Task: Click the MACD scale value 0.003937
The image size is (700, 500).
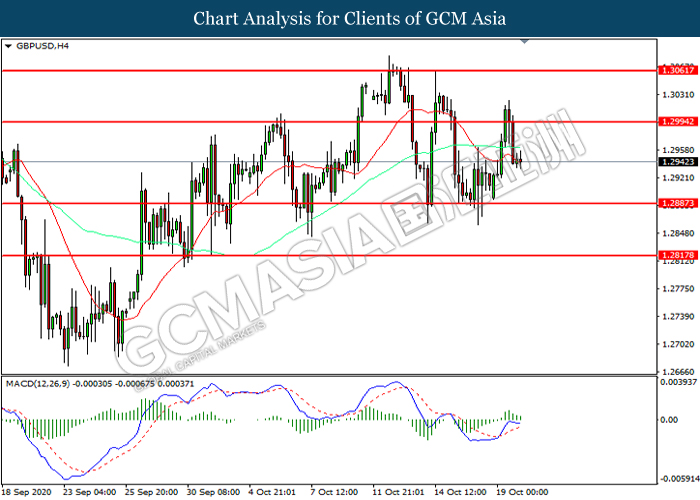Action: (679, 382)
